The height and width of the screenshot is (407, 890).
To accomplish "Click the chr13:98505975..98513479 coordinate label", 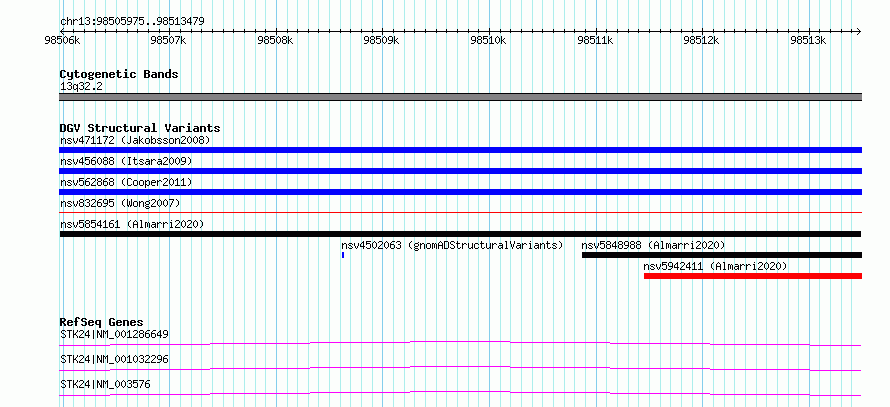I will (x=132, y=22).
